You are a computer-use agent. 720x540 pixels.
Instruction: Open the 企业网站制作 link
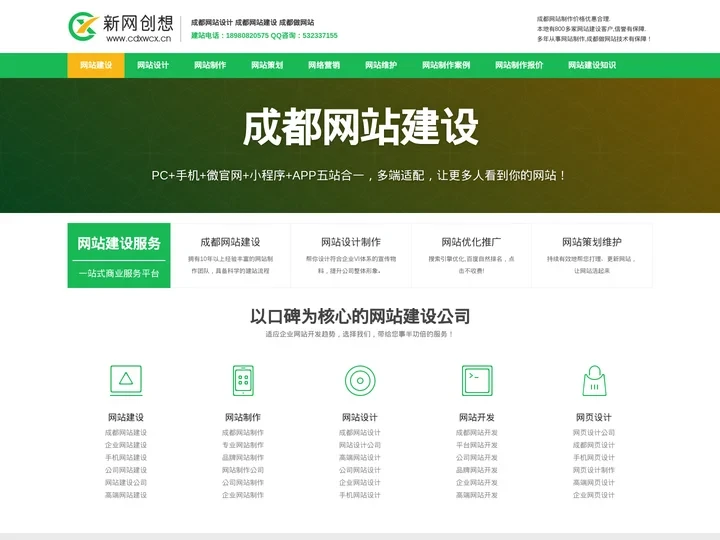(243, 495)
